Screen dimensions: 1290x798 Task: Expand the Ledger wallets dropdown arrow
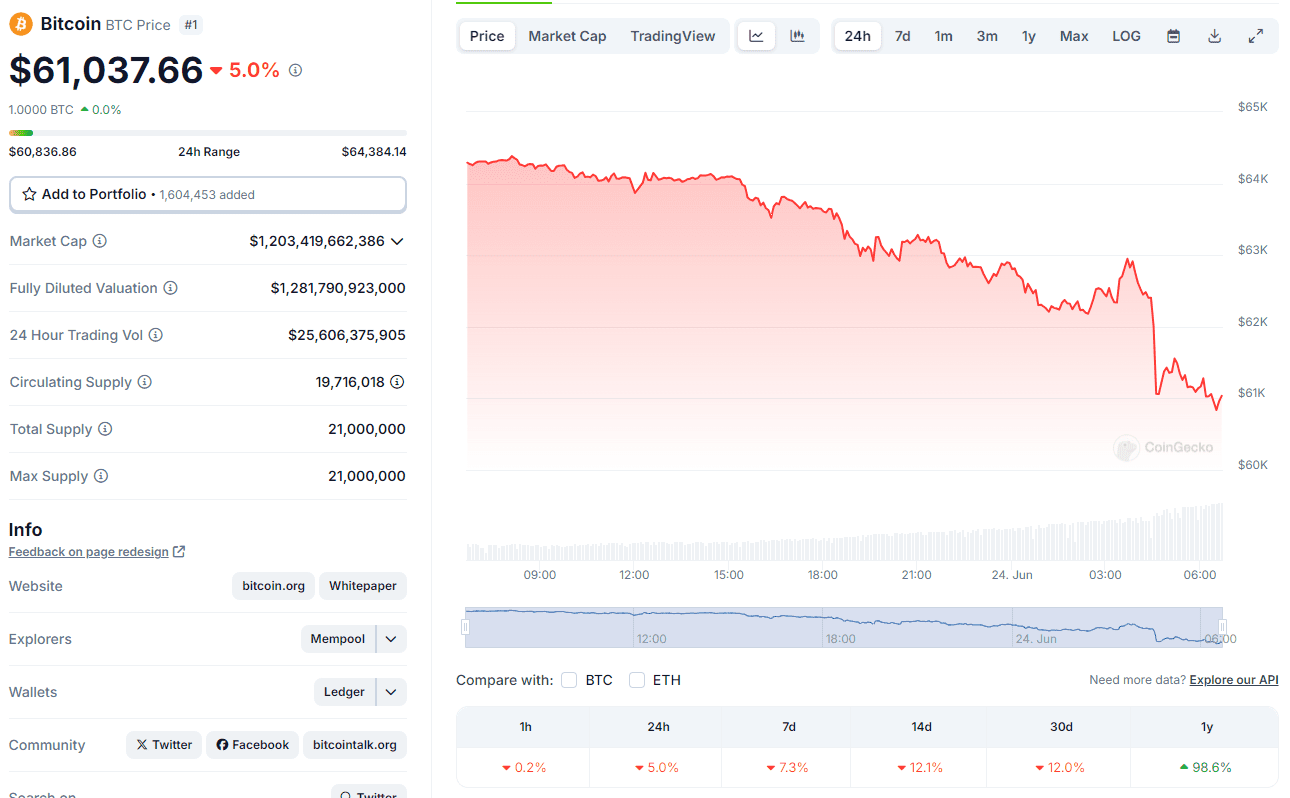coord(391,692)
